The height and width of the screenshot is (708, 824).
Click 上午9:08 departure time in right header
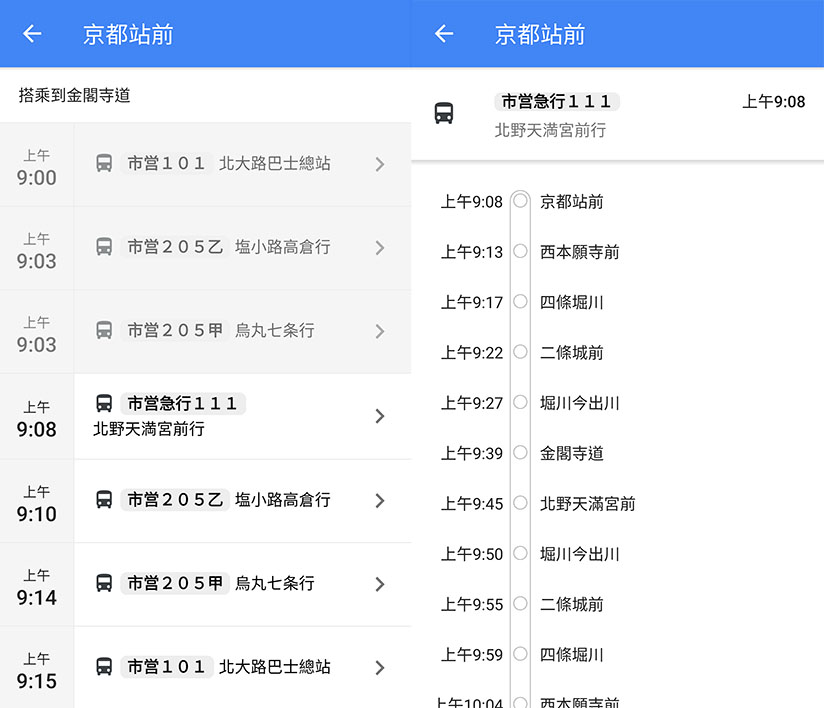click(x=774, y=101)
